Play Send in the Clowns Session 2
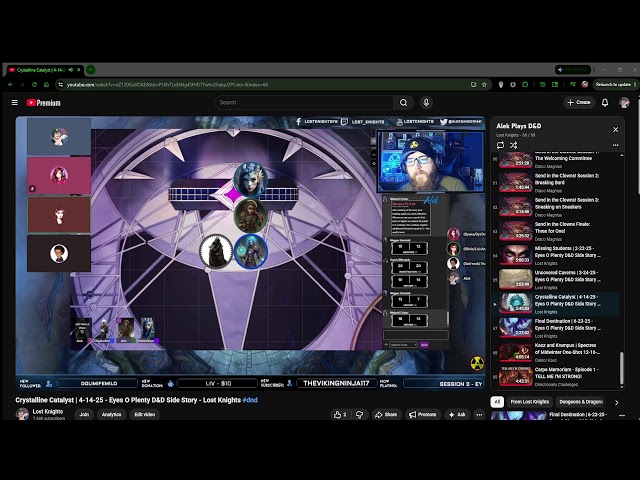The image size is (640, 480). [x=556, y=182]
